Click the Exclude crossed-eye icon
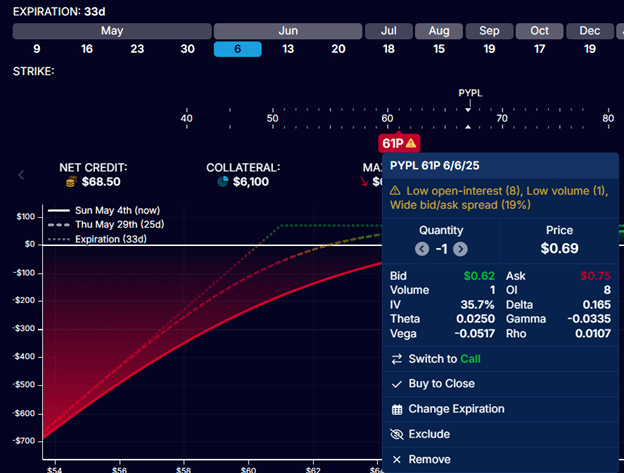The height and width of the screenshot is (473, 624). 397,434
